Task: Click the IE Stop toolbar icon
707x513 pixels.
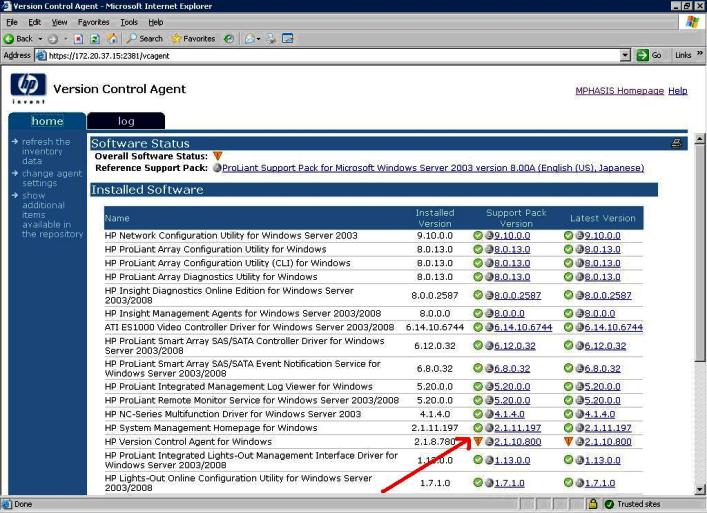Action: [80, 38]
